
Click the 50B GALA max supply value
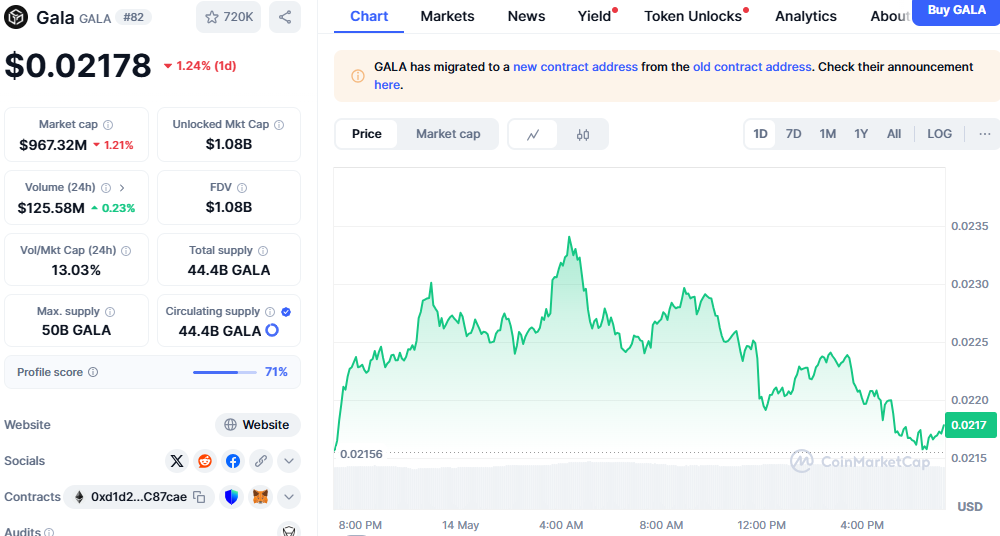(77, 331)
